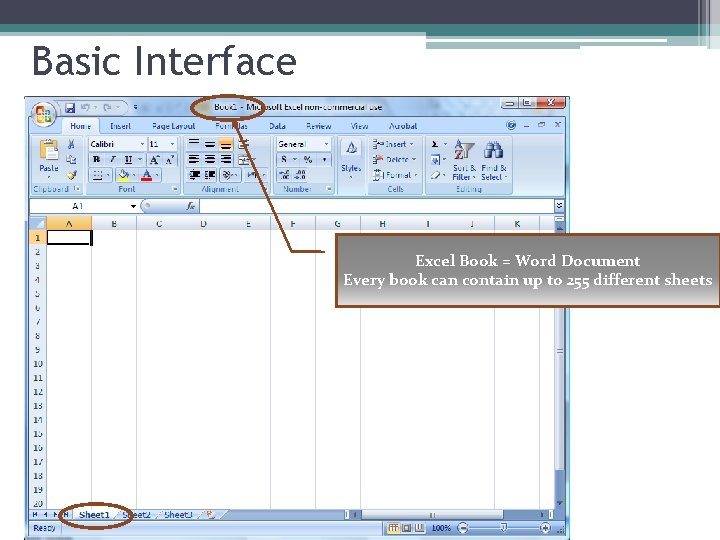The image size is (720, 540).
Task: Move the zoom slider handle
Action: (504, 528)
